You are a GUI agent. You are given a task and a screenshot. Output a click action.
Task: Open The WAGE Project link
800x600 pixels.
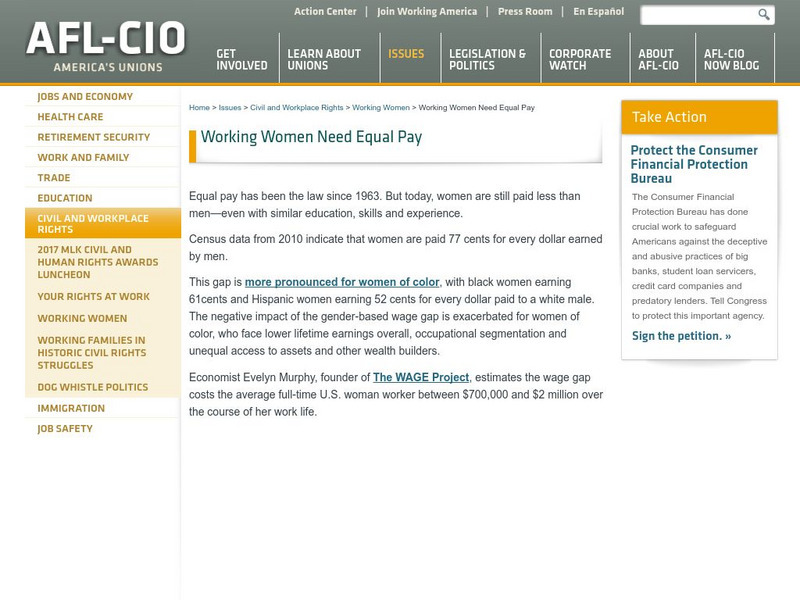421,378
